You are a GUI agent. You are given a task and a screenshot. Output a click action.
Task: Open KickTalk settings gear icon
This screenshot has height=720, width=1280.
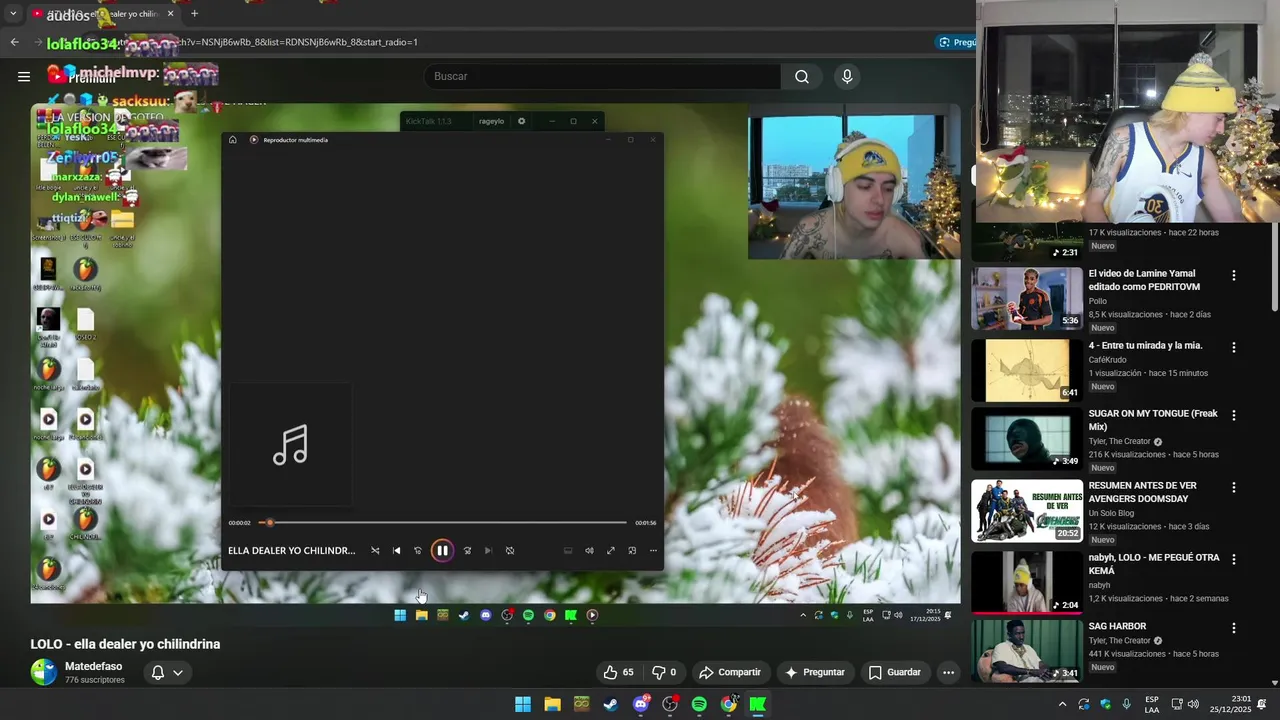[521, 121]
